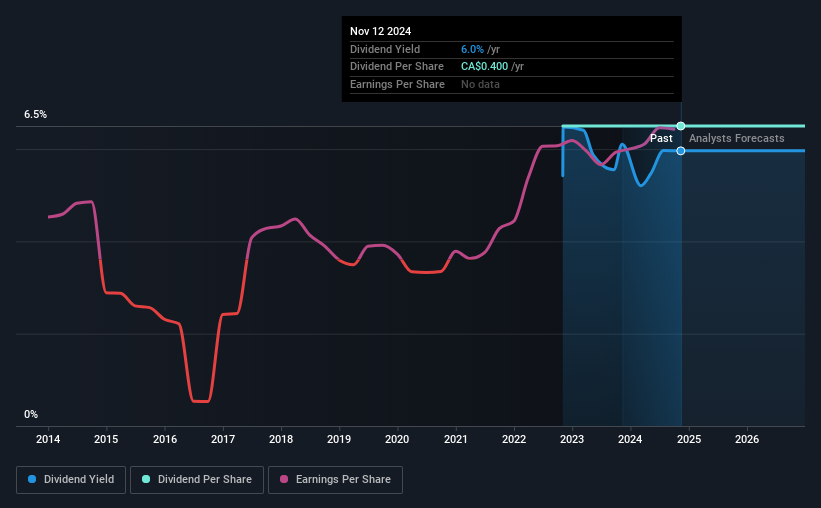Click the 2018 x-axis year label

point(281,439)
